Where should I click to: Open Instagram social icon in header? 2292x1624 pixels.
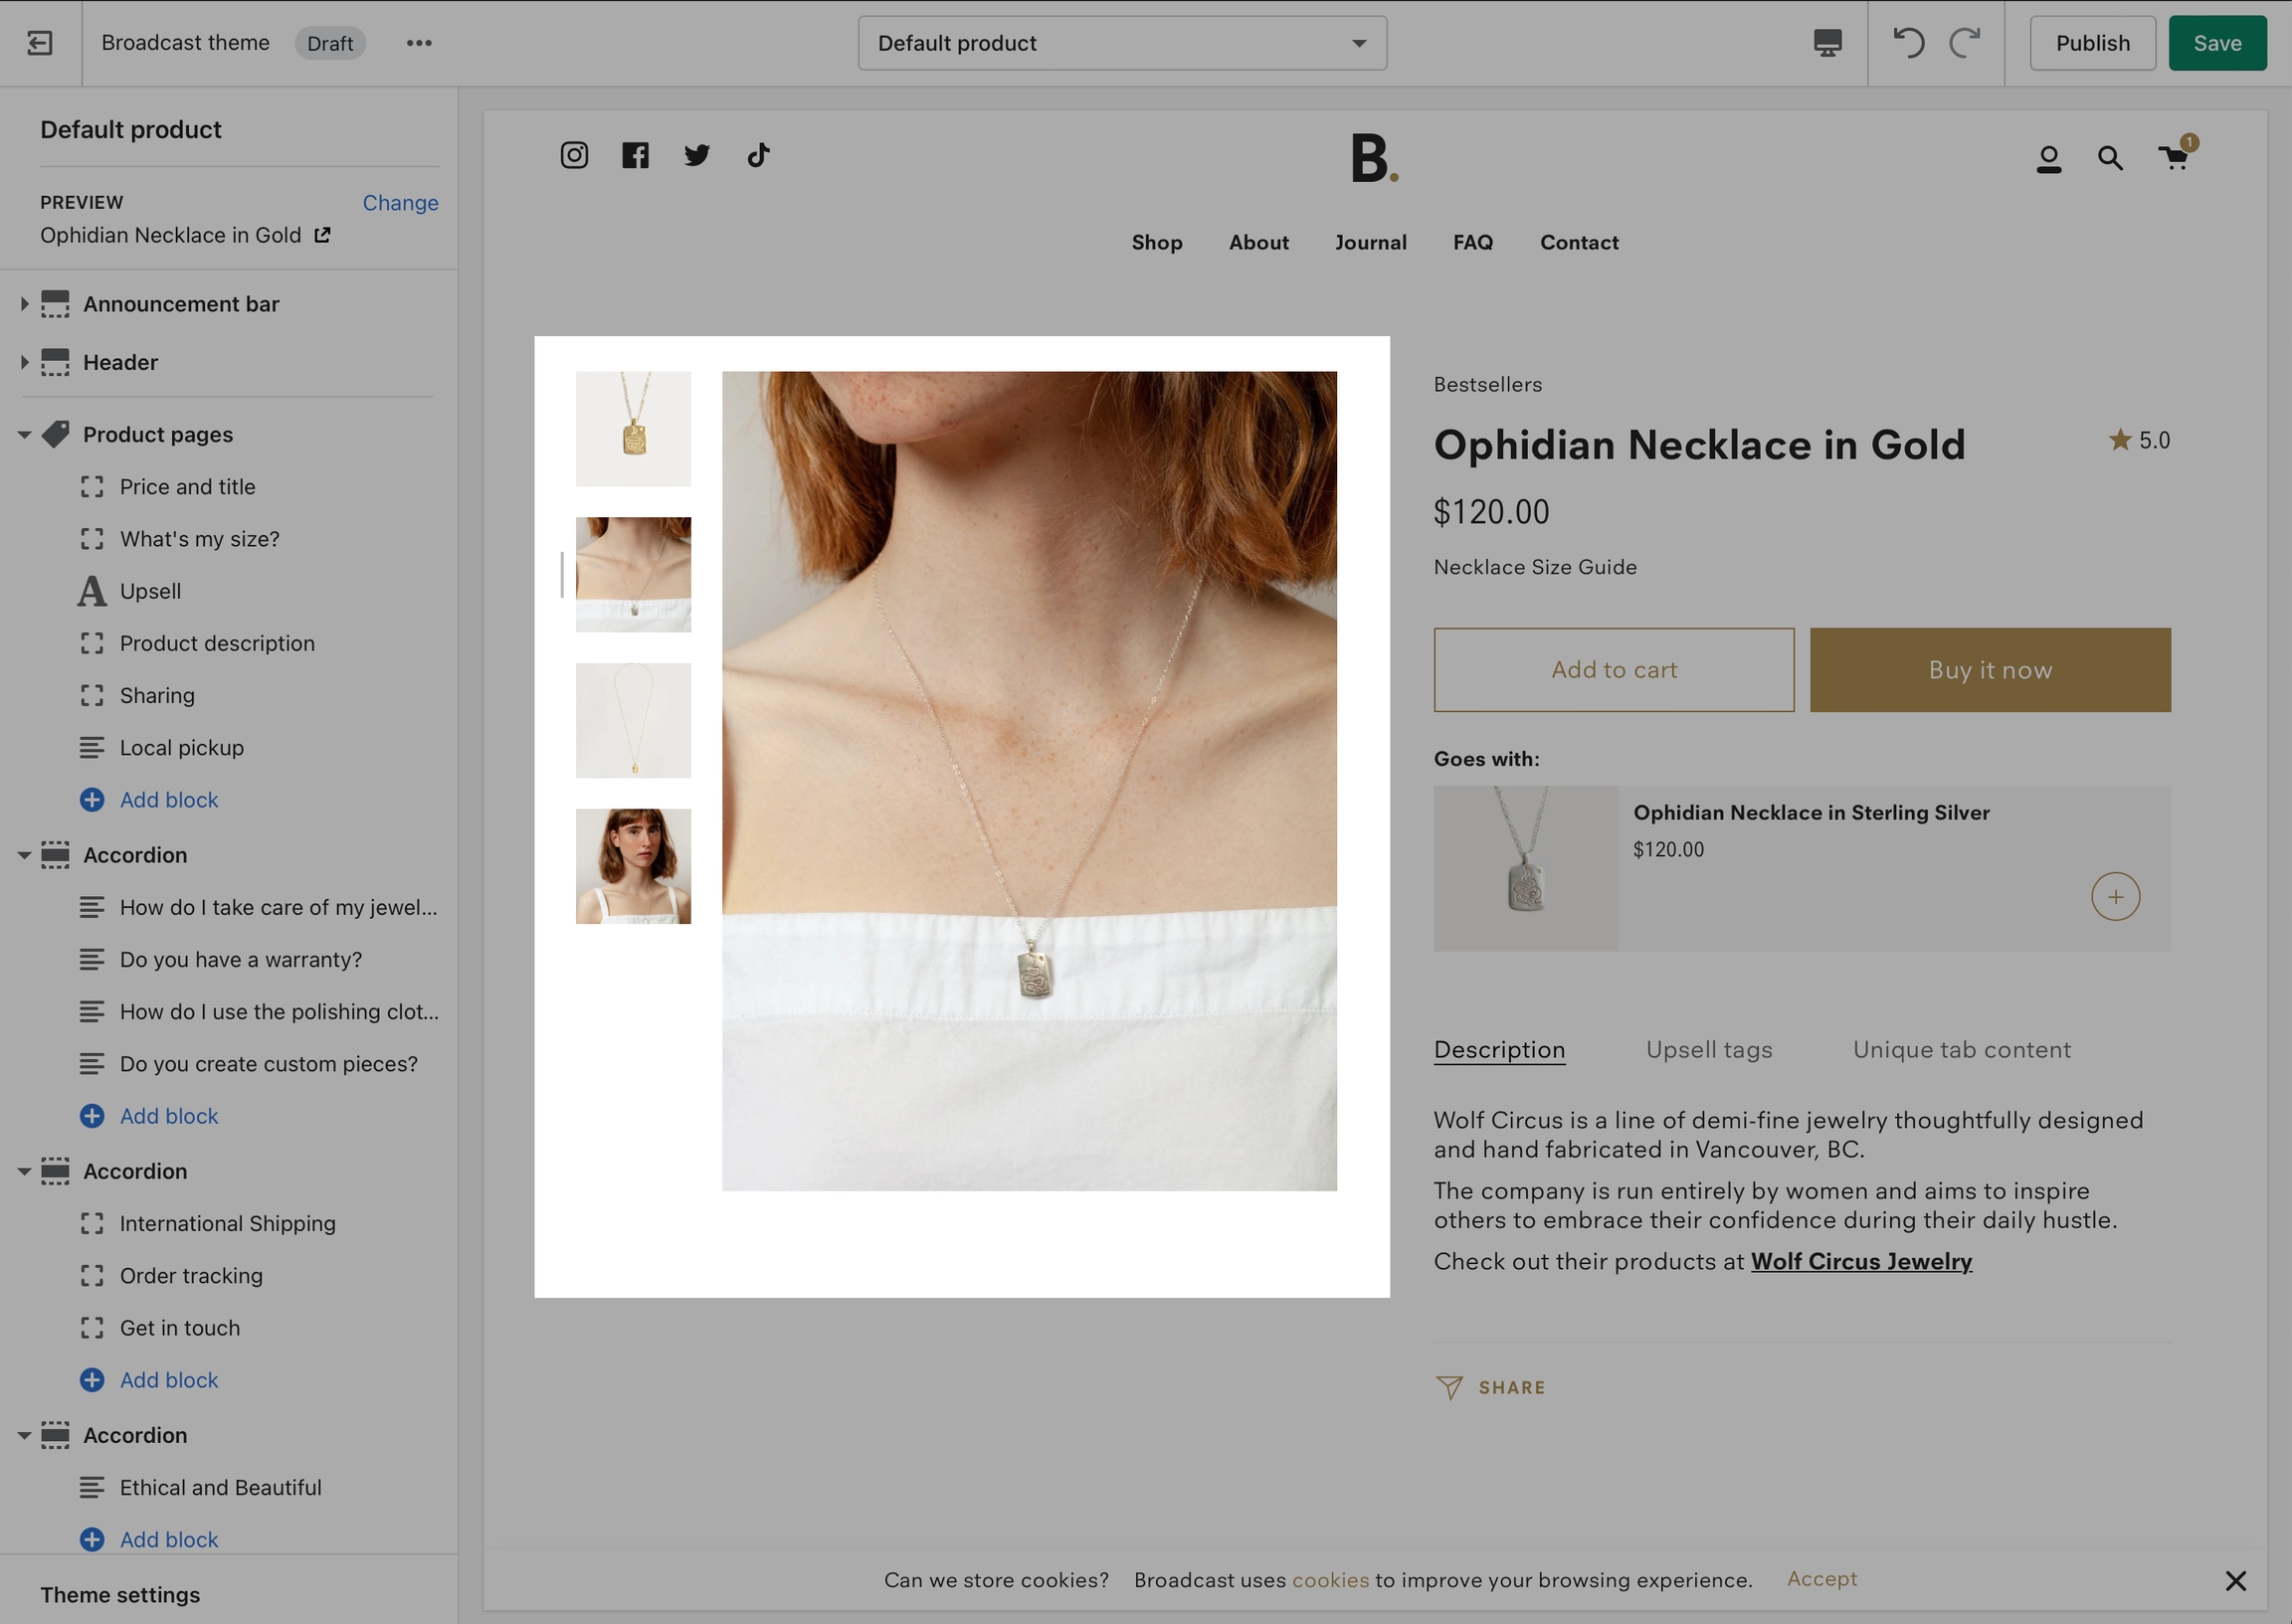574,155
